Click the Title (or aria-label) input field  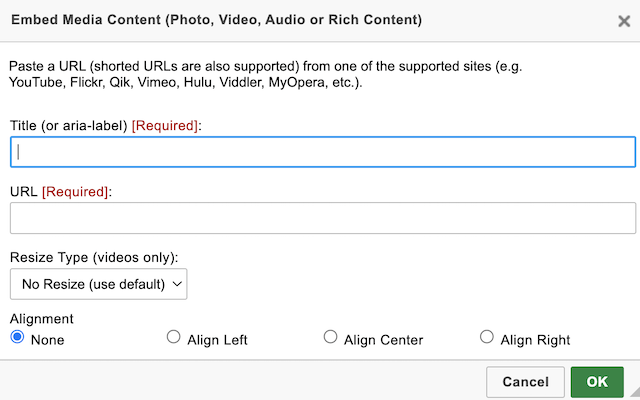[x=322, y=152]
